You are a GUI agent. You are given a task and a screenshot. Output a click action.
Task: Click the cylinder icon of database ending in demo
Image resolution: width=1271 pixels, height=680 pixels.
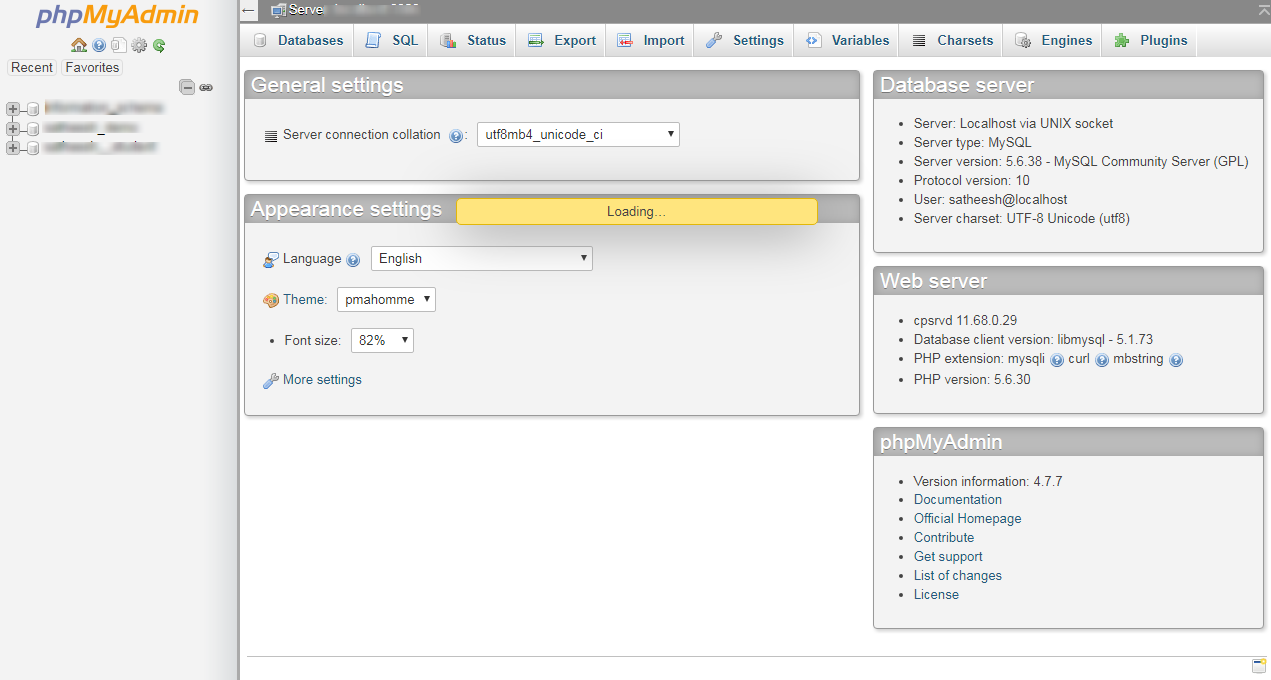pyautogui.click(x=33, y=128)
